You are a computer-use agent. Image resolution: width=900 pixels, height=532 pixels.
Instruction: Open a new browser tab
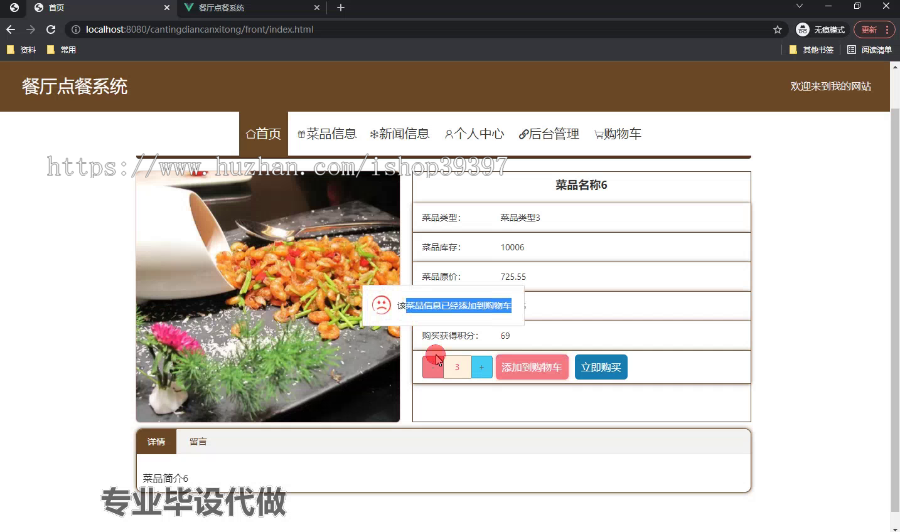point(340,7)
